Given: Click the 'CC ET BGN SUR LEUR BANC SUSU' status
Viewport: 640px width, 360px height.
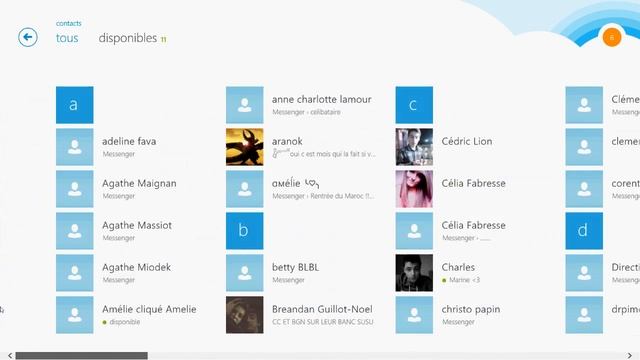Looking at the screenshot, I should pos(322,322).
